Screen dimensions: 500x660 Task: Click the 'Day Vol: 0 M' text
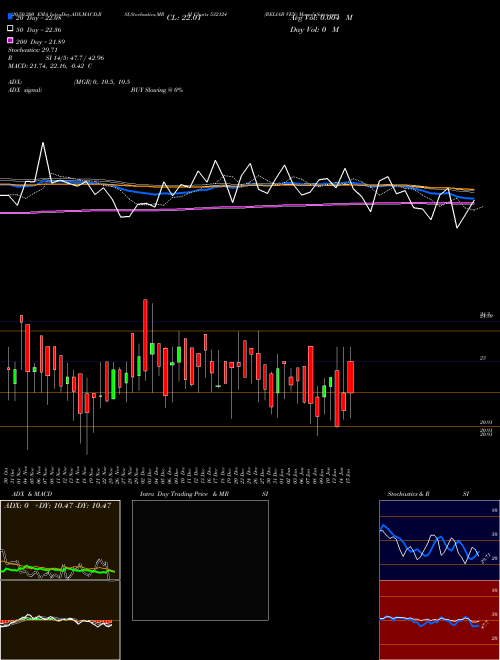(x=314, y=29)
